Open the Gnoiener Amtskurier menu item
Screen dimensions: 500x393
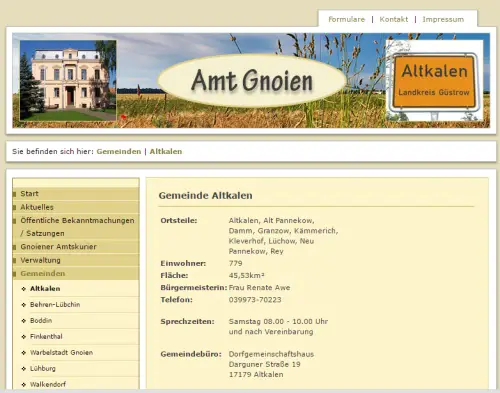(76, 247)
